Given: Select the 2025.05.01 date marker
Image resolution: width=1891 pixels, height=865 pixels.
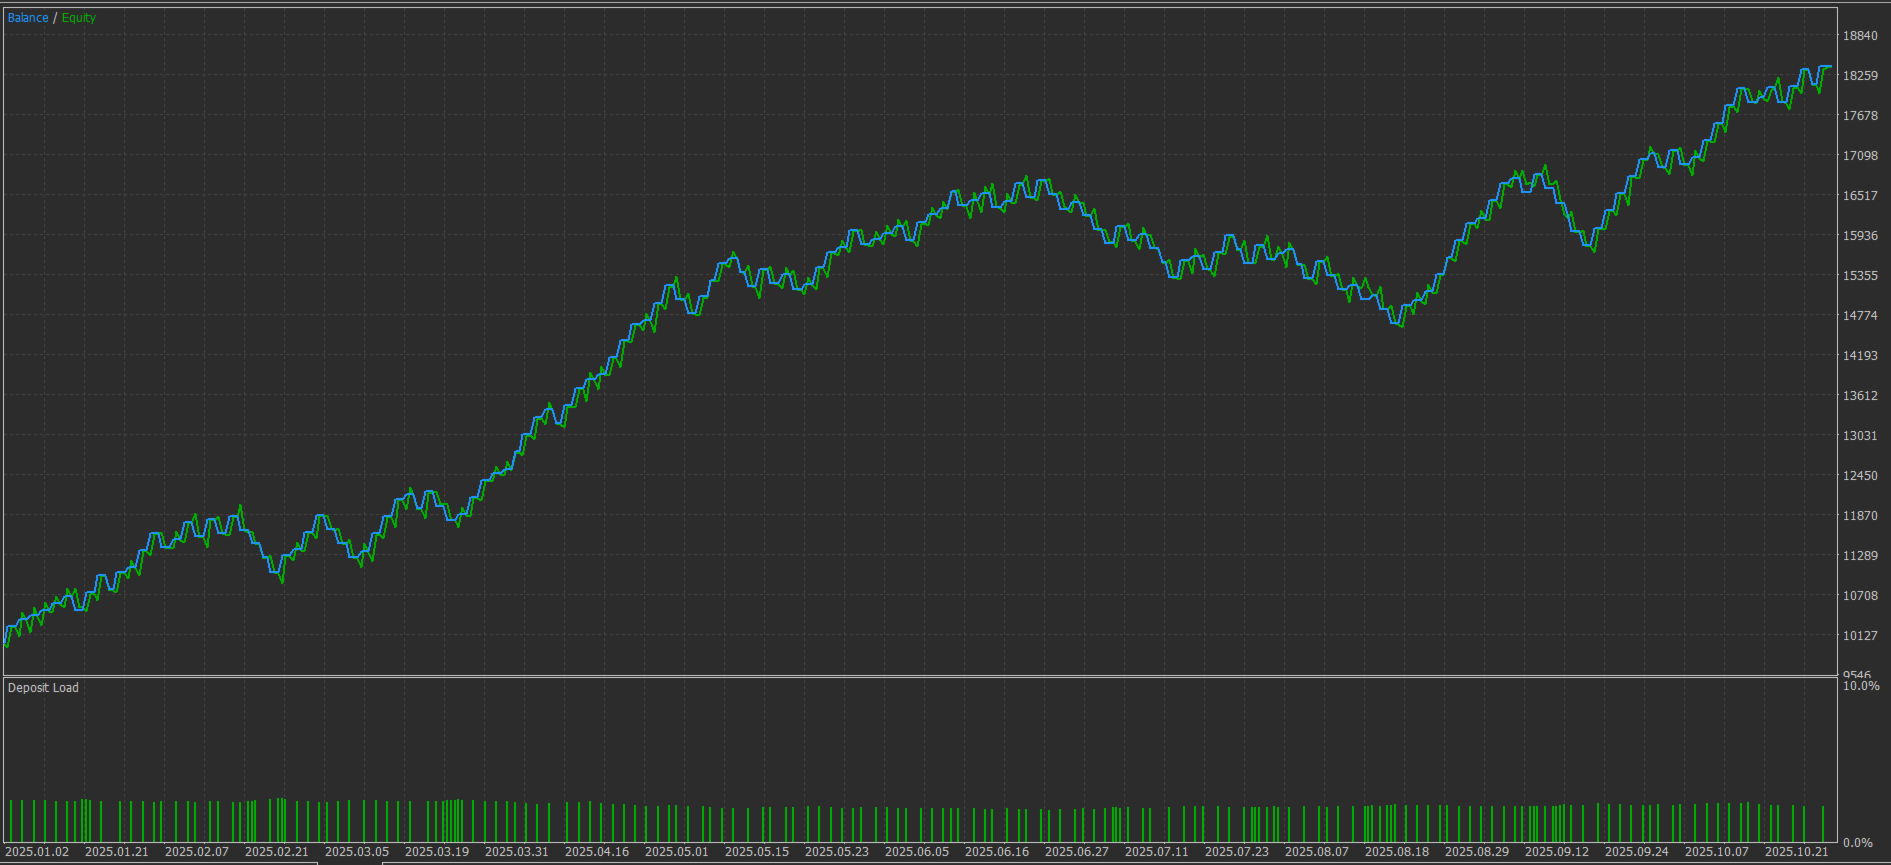Looking at the screenshot, I should click(x=677, y=852).
